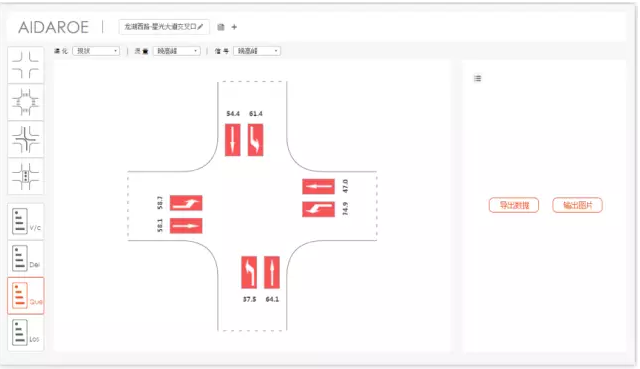Switch to the Que queue view
640x369 pixels.
pyautogui.click(x=25, y=296)
